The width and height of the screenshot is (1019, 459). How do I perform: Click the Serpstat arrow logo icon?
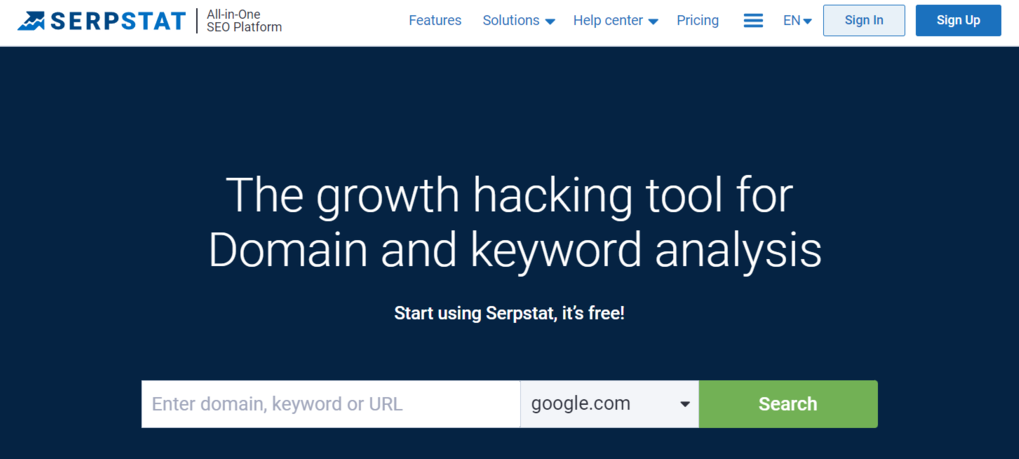coord(31,20)
